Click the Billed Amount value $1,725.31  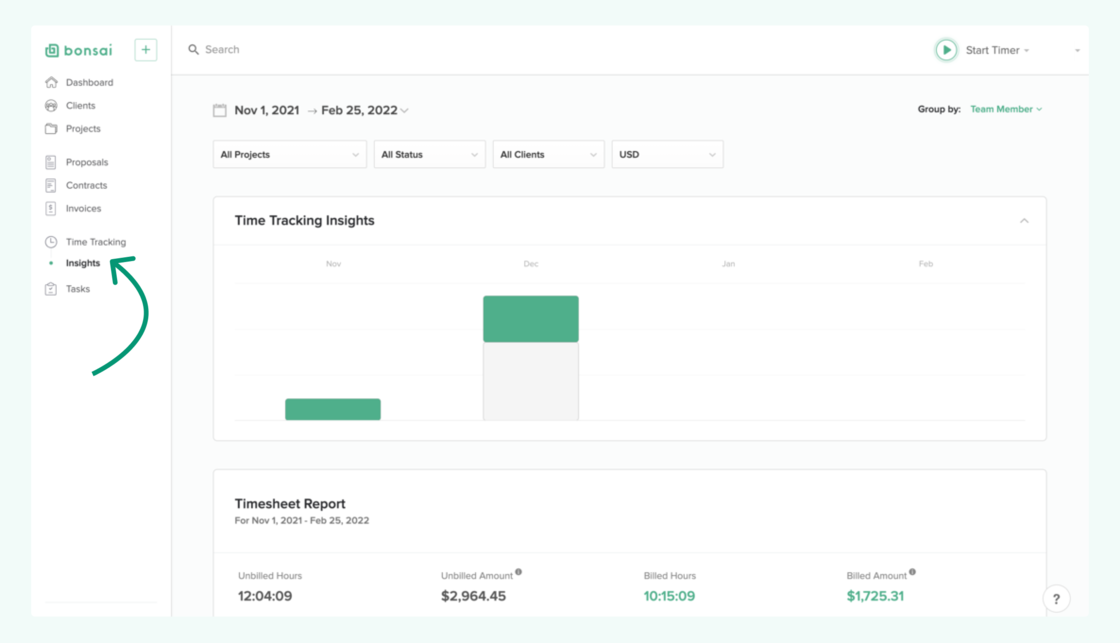click(875, 596)
